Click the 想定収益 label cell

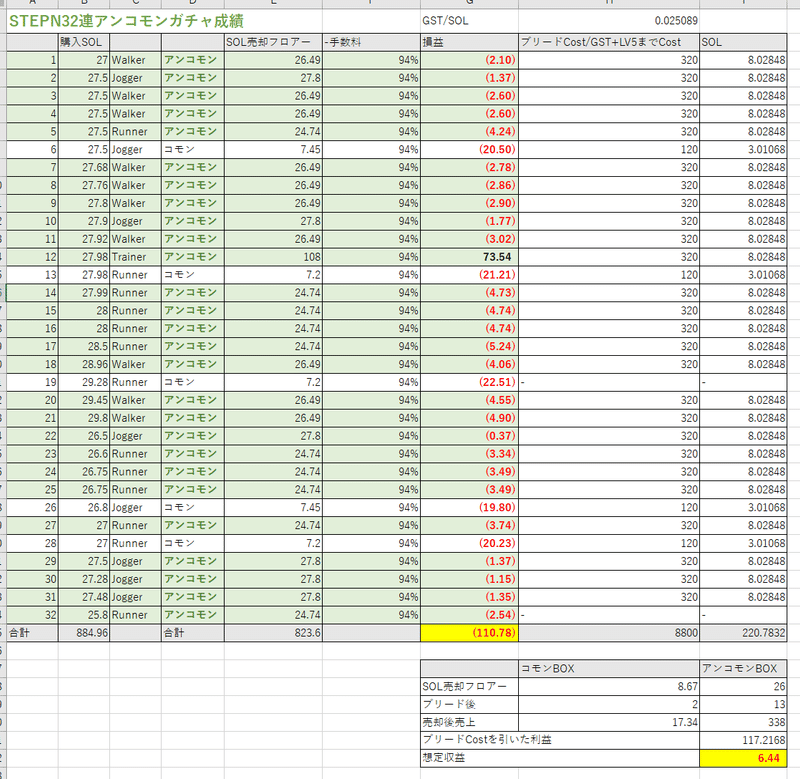coord(560,758)
